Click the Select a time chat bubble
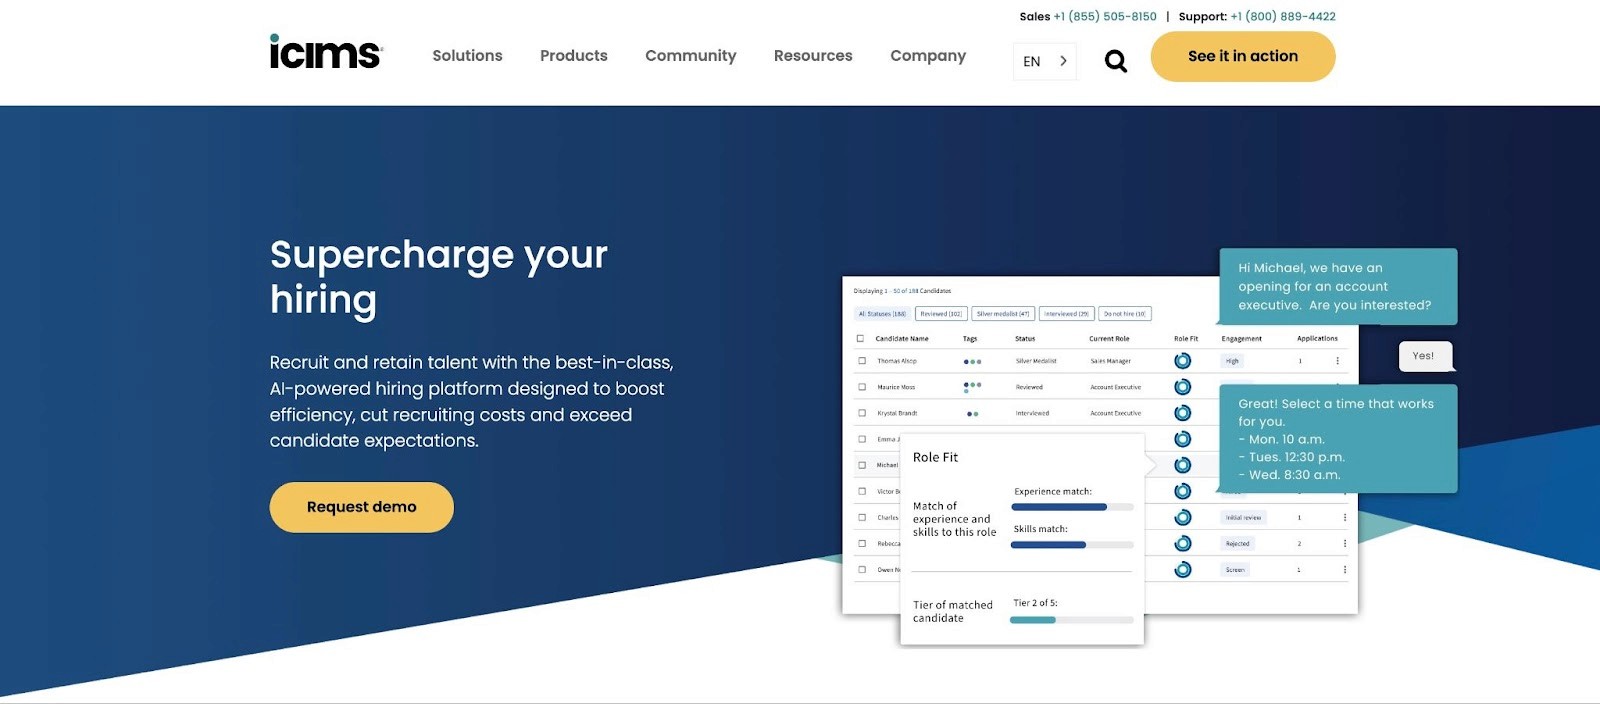The height and width of the screenshot is (704, 1600). (x=1338, y=439)
